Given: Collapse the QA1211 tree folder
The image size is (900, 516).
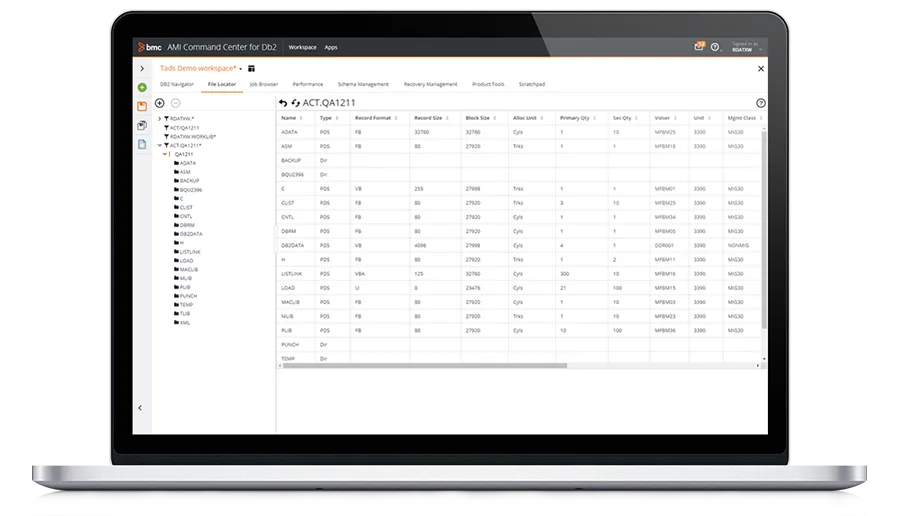Looking at the screenshot, I should [x=164, y=154].
